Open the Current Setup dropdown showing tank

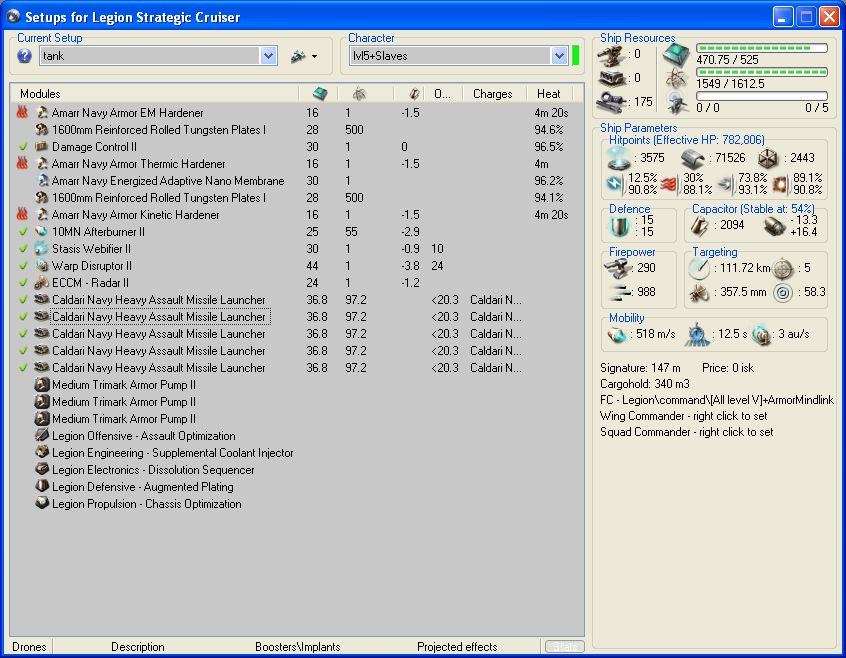click(x=268, y=56)
